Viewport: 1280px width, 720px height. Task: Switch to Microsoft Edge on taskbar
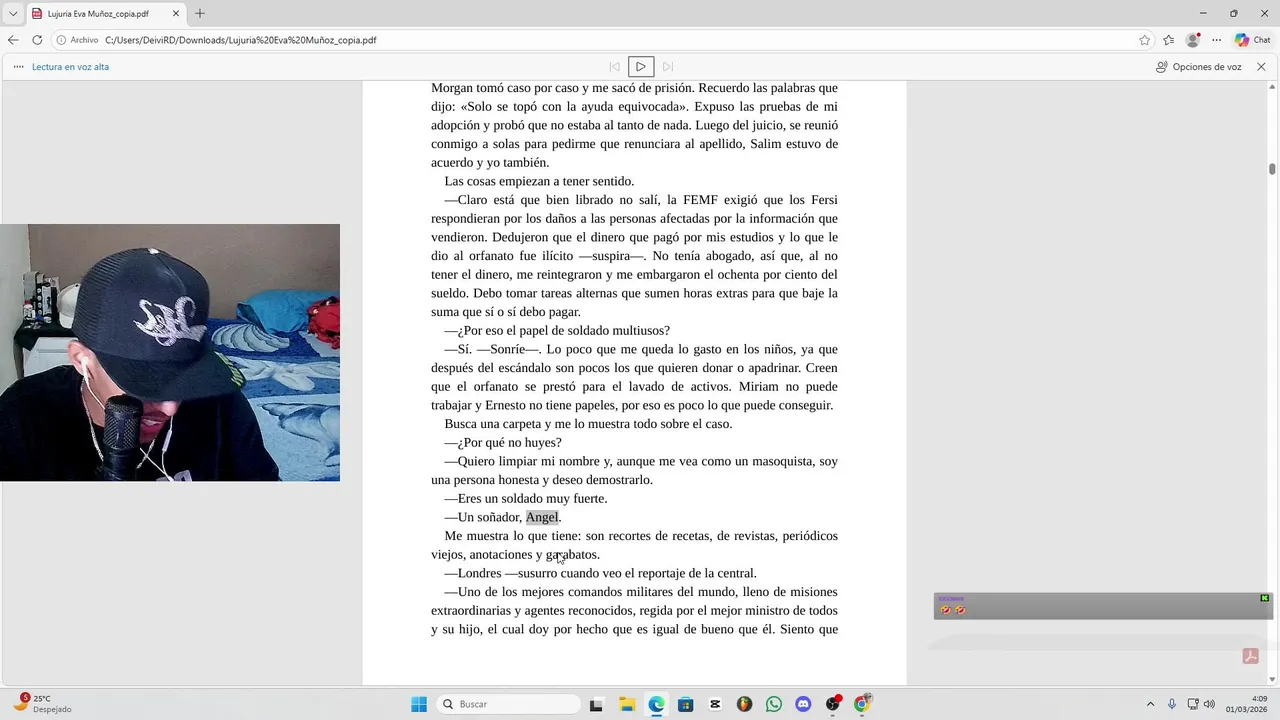[x=656, y=704]
